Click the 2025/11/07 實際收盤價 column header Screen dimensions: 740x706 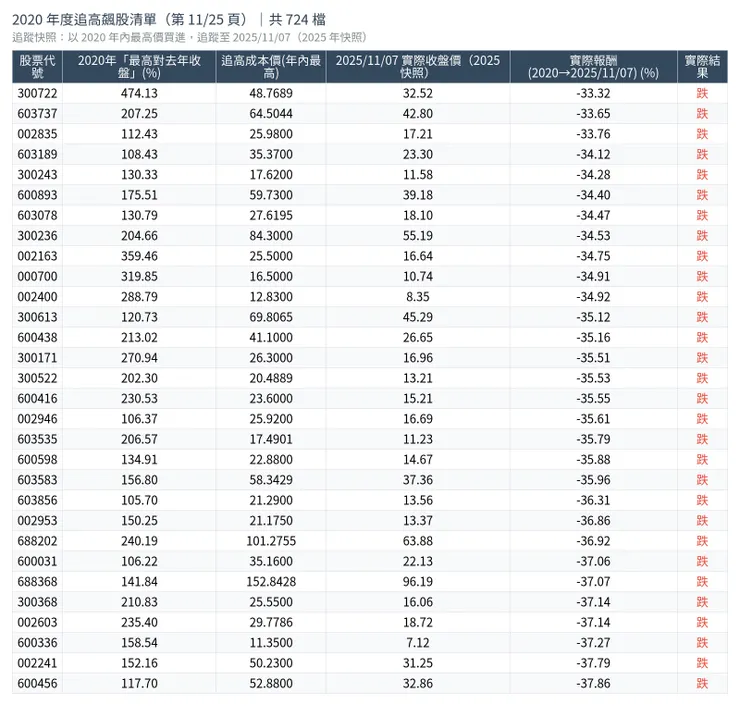pos(418,67)
